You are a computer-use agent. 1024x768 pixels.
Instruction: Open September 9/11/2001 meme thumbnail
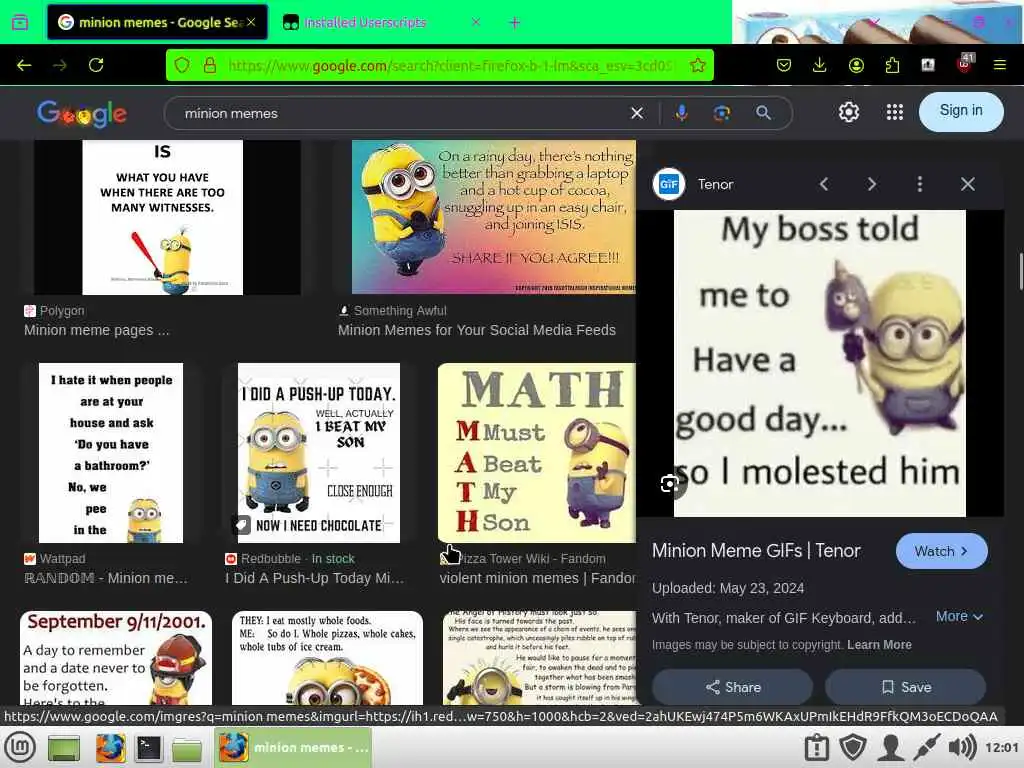click(x=116, y=658)
